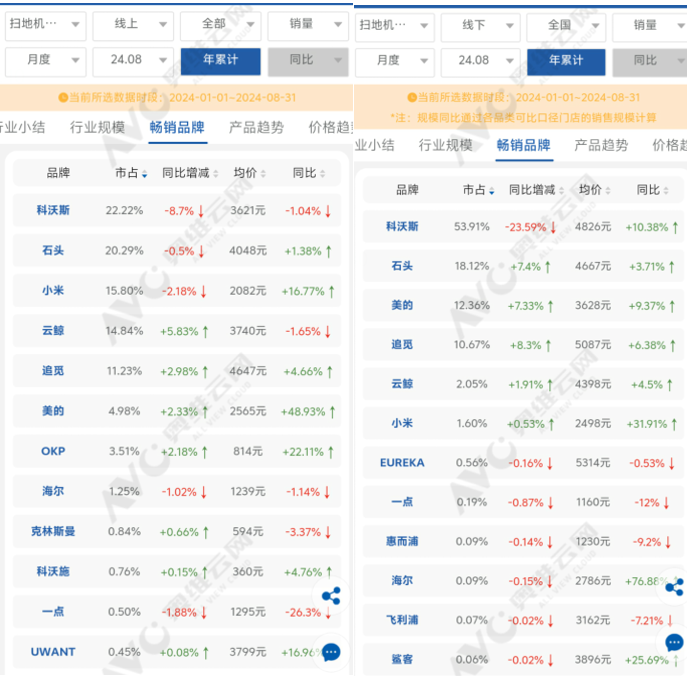Viewport: 687px width, 677px height.
Task: Open 同比 dropdown in left panel
Action: [x=308, y=60]
